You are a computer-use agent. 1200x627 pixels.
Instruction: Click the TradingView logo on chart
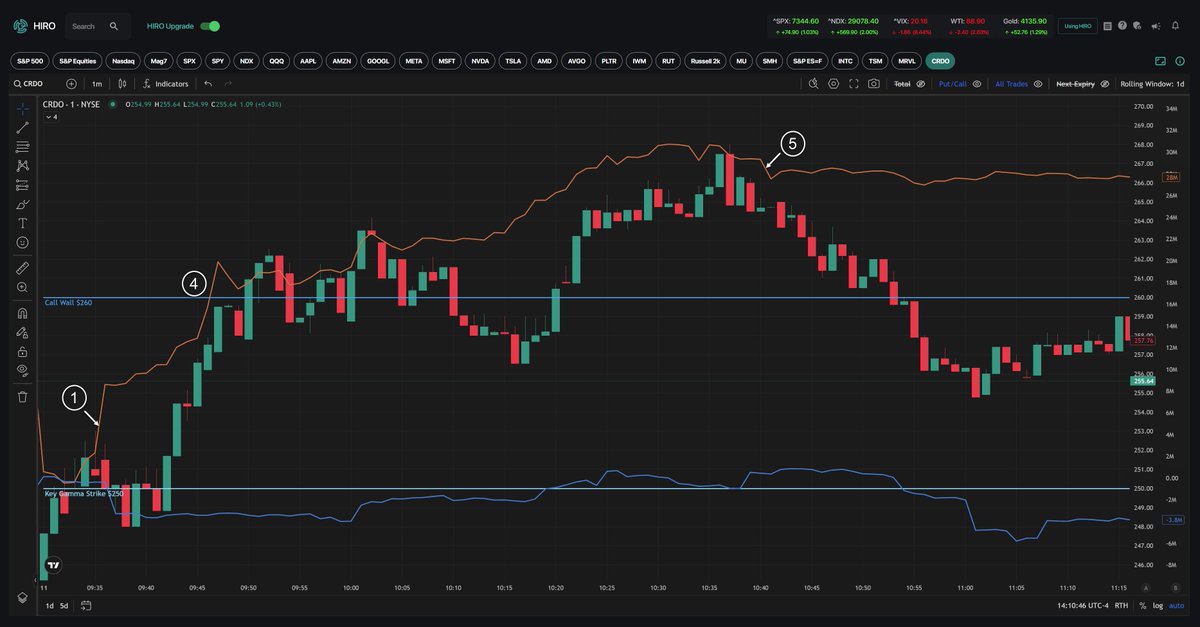[x=55, y=565]
